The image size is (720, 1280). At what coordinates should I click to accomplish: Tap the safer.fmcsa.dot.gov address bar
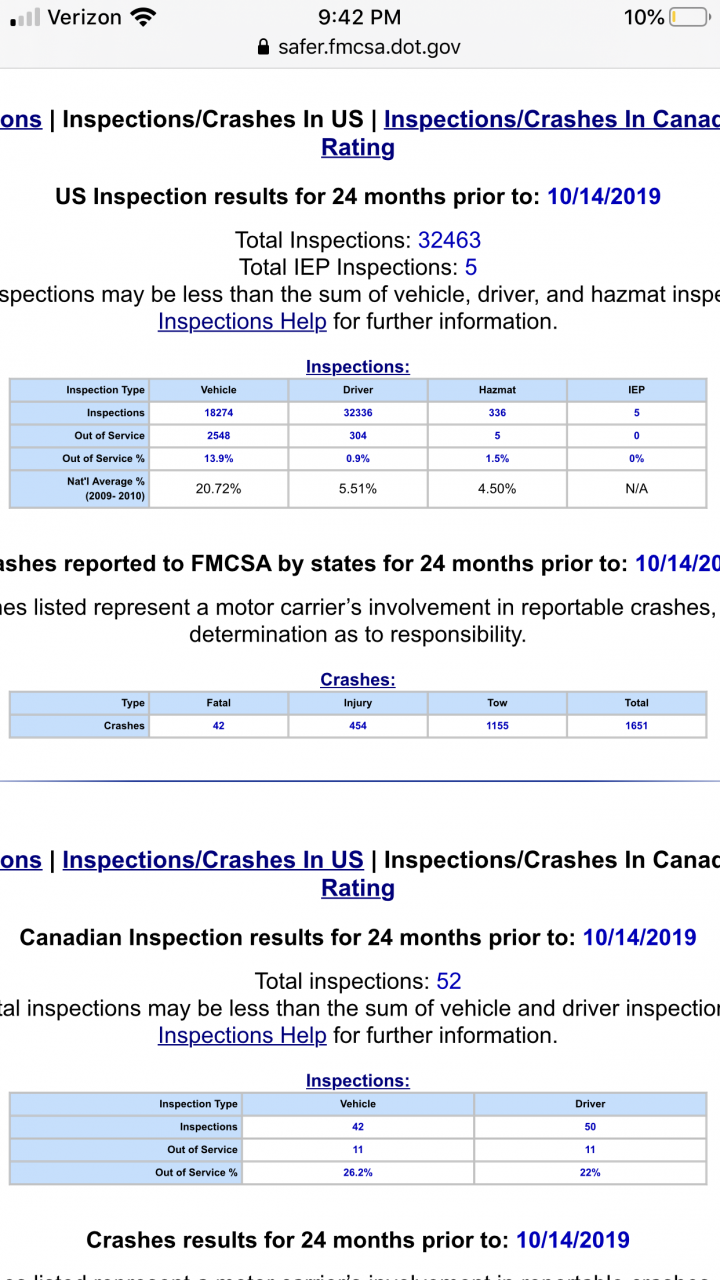369,47
